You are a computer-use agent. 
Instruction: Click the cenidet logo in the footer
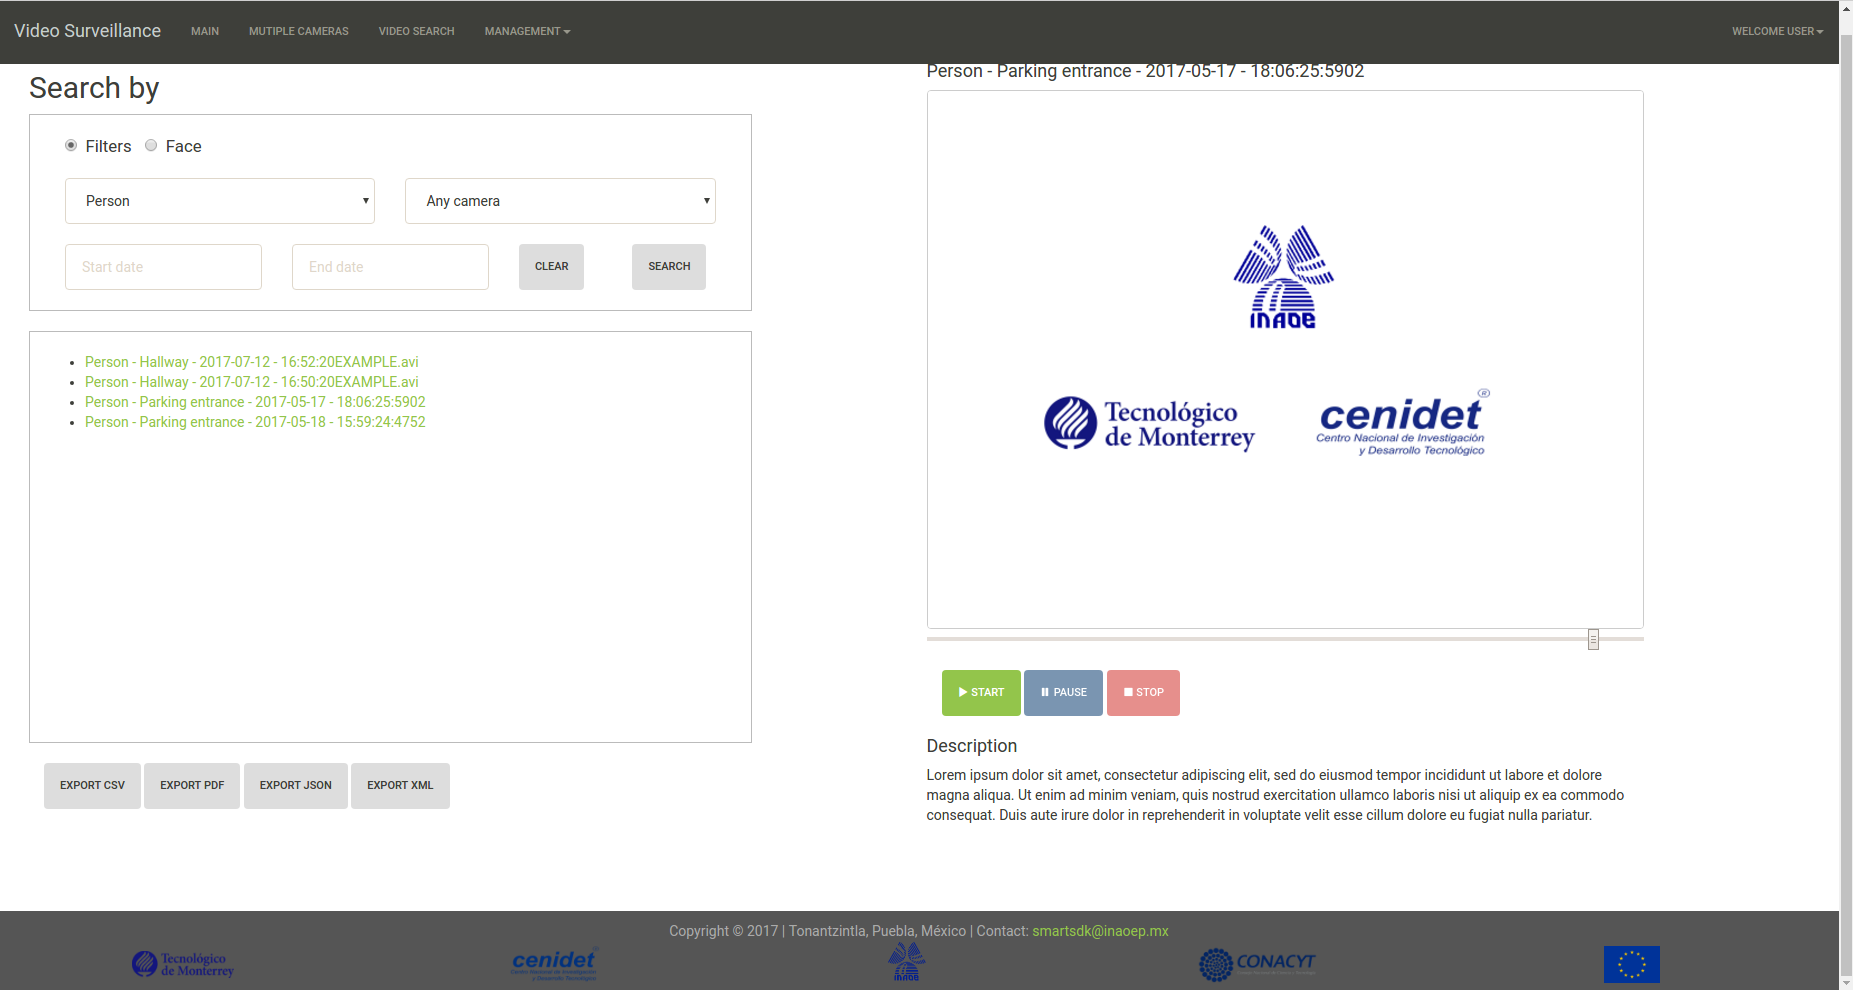tap(554, 964)
